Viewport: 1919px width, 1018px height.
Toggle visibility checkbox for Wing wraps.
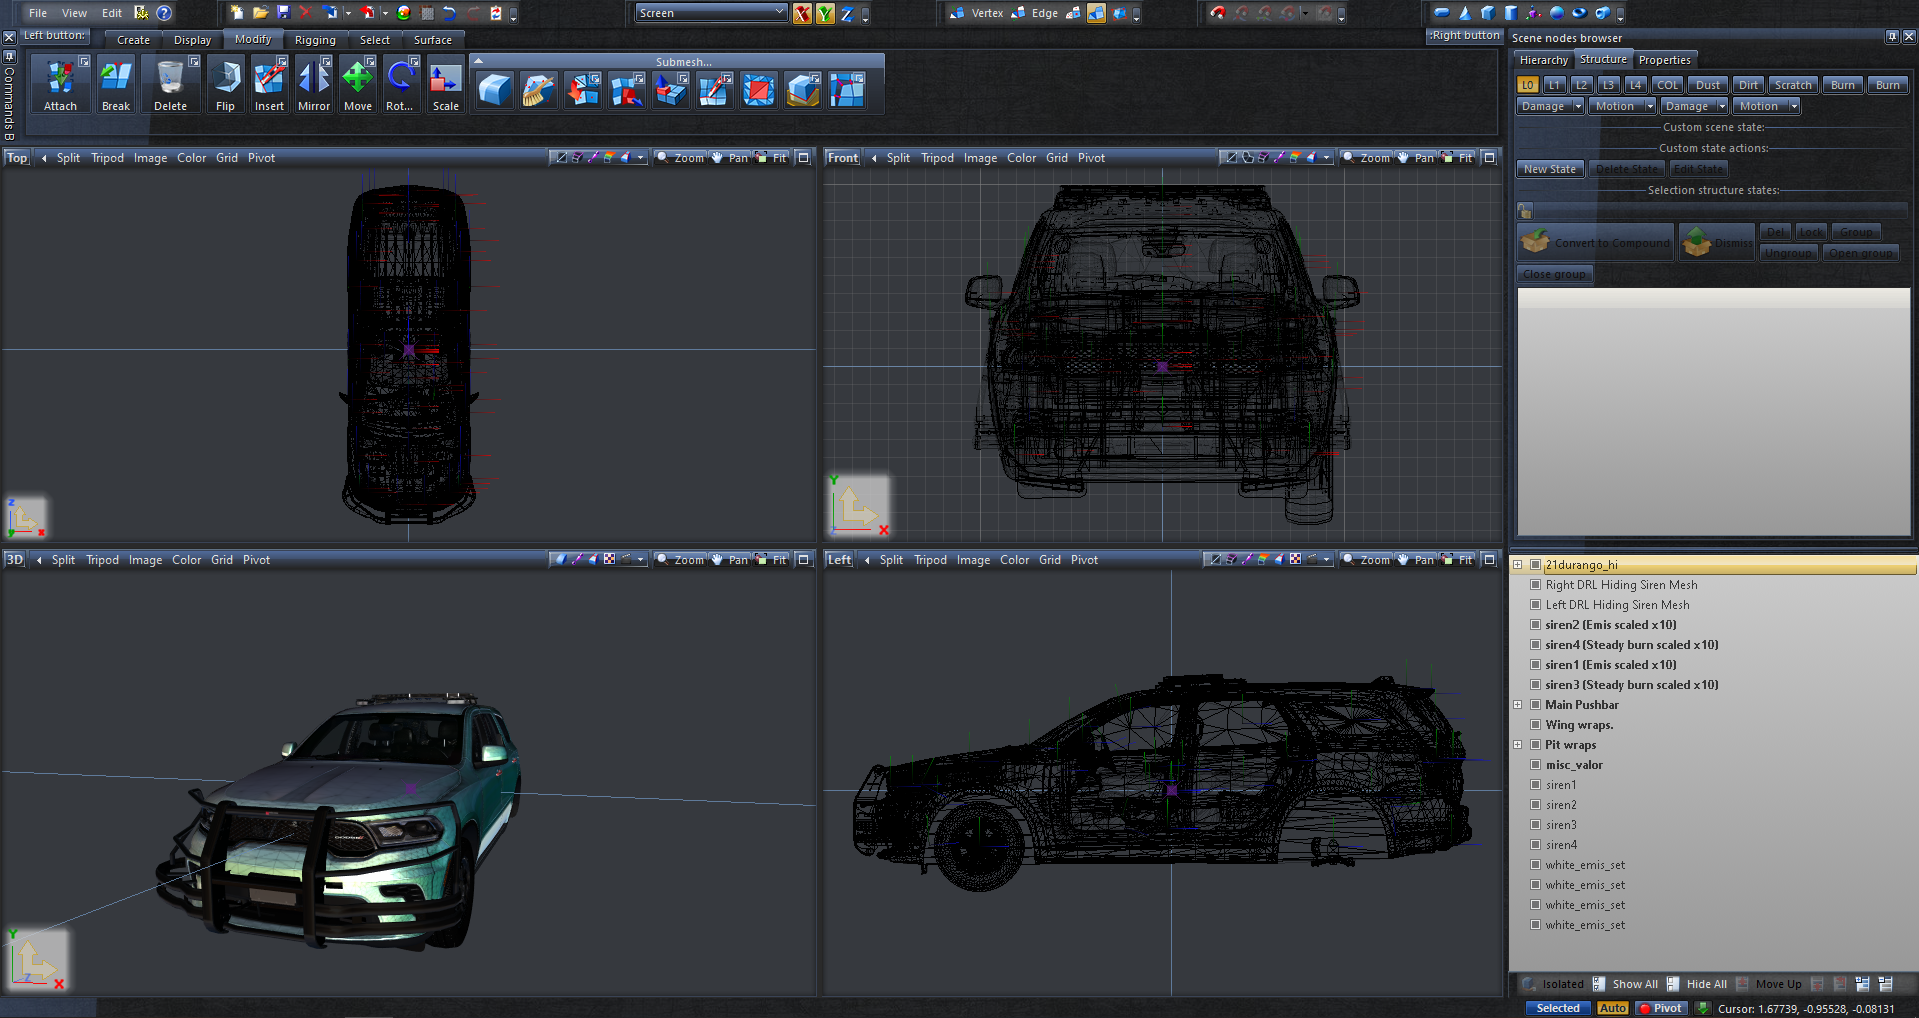(x=1535, y=725)
